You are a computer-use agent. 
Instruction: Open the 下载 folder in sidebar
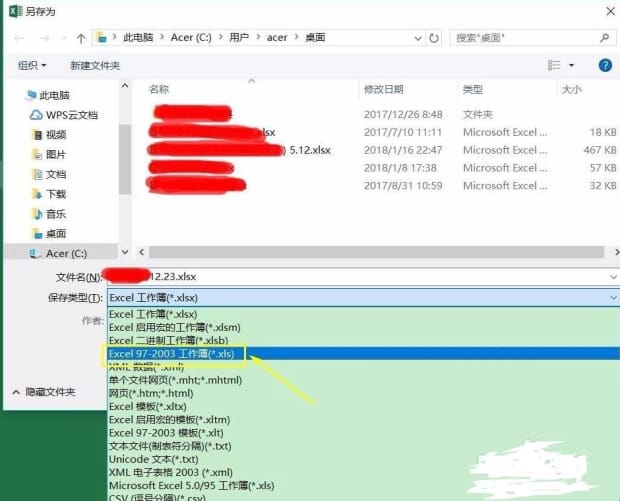pyautogui.click(x=49, y=194)
